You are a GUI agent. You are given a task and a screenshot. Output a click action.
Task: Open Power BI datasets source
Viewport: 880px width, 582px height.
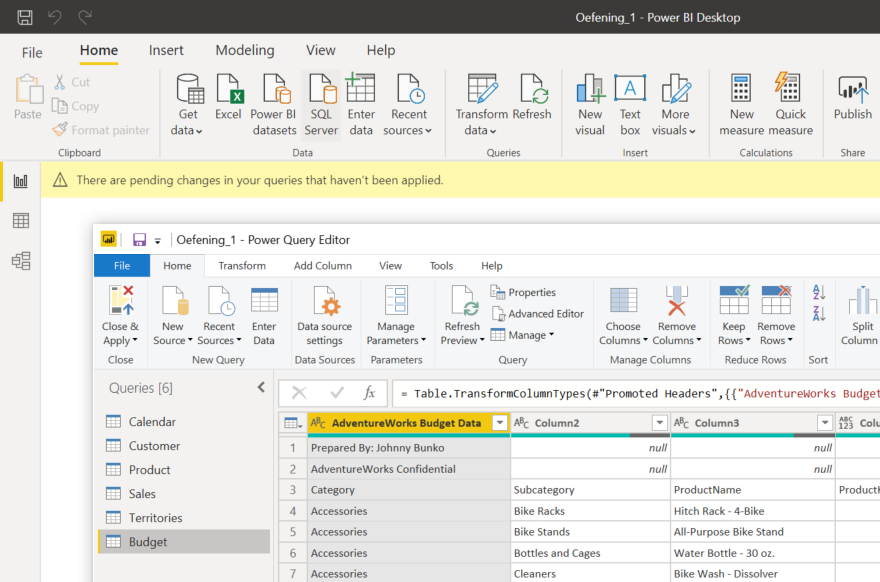[x=274, y=105]
